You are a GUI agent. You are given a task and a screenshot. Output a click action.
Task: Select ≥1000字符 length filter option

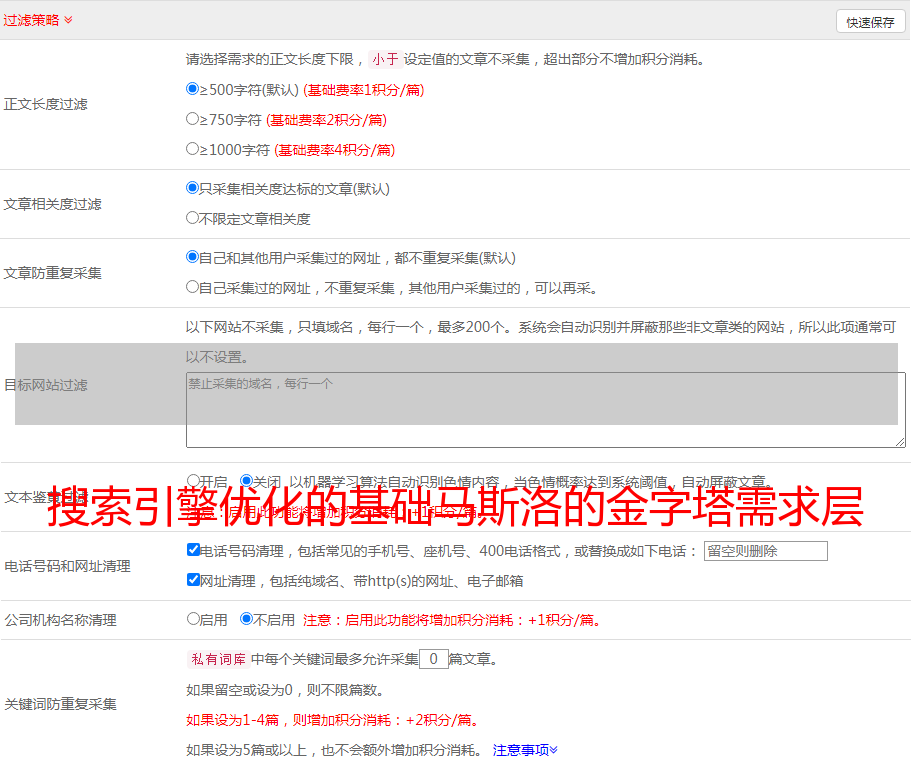pos(193,149)
